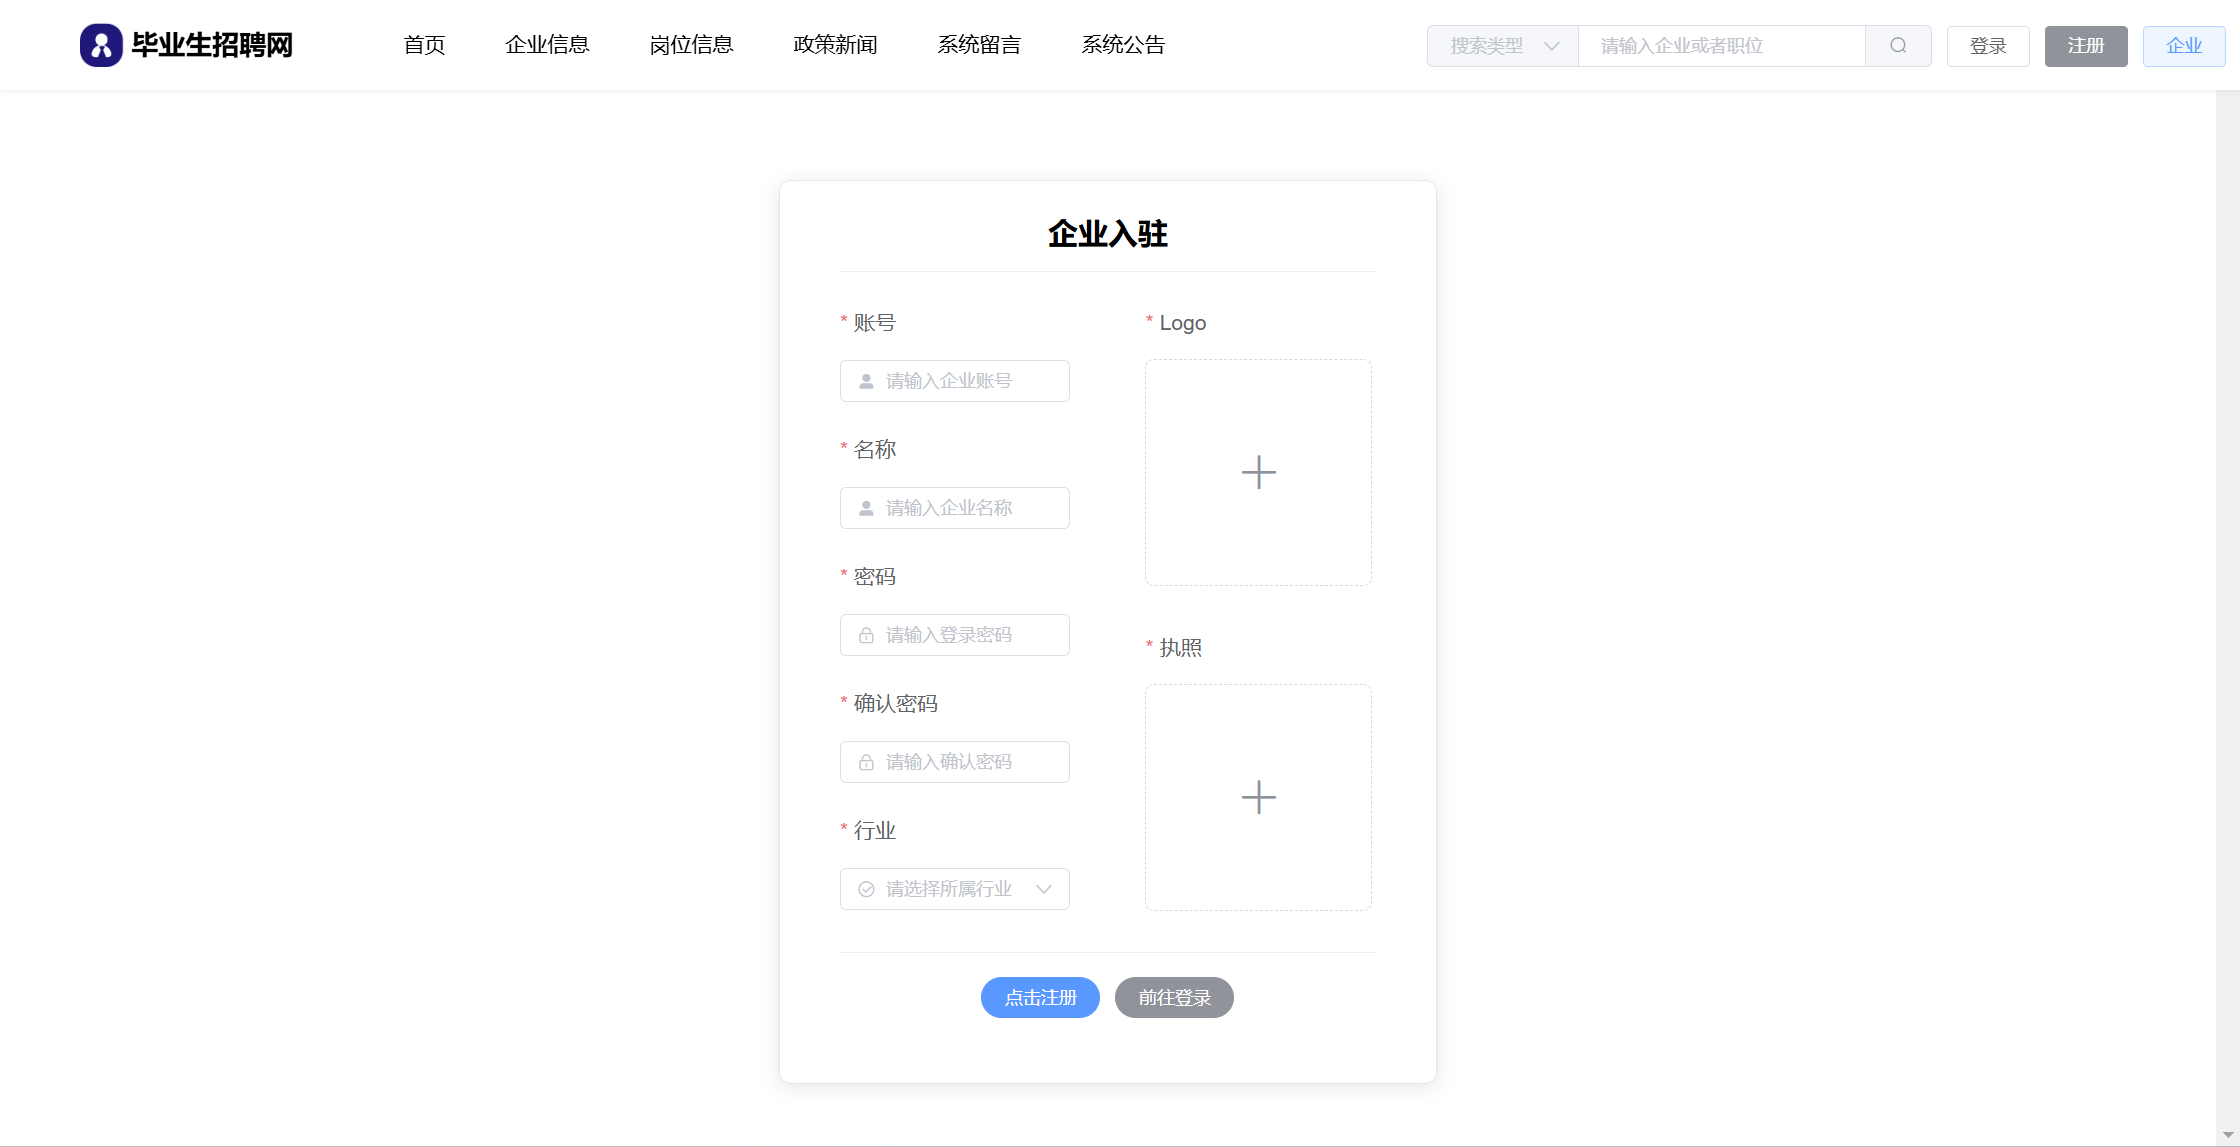2240x1147 pixels.
Task: Click the 企业 button in header
Action: 2183,46
